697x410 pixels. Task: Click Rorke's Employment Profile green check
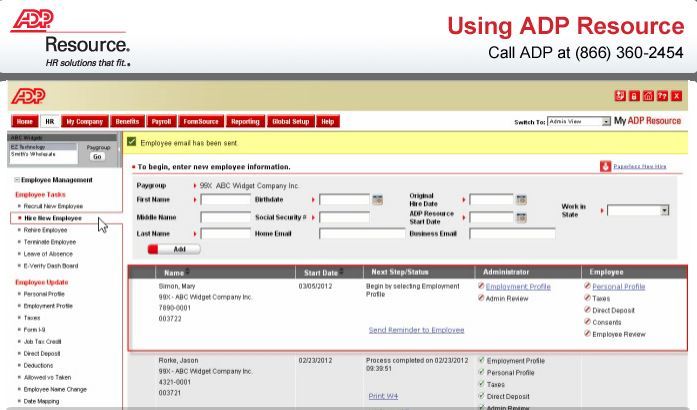pyautogui.click(x=481, y=360)
